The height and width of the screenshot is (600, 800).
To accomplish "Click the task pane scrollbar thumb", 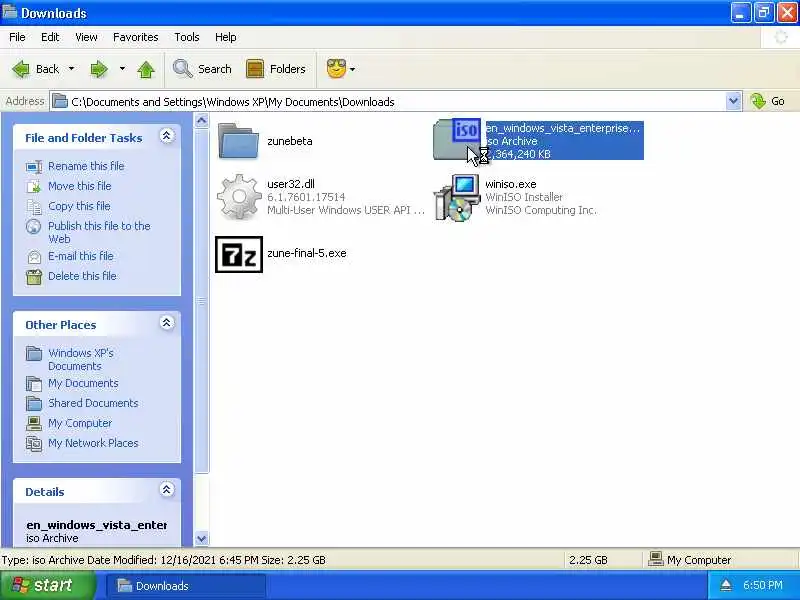I will tap(202, 301).
